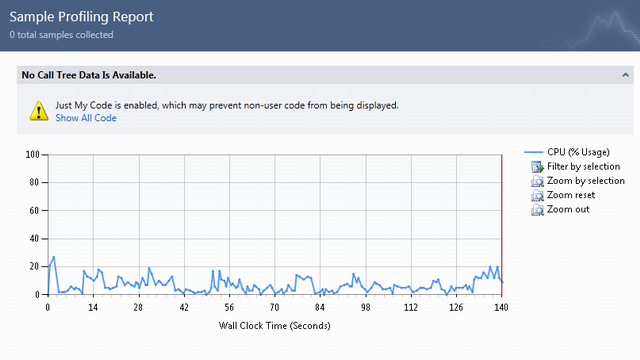Image resolution: width=640 pixels, height=360 pixels.
Task: Click the faded graph logo in header
Action: click(x=600, y=29)
